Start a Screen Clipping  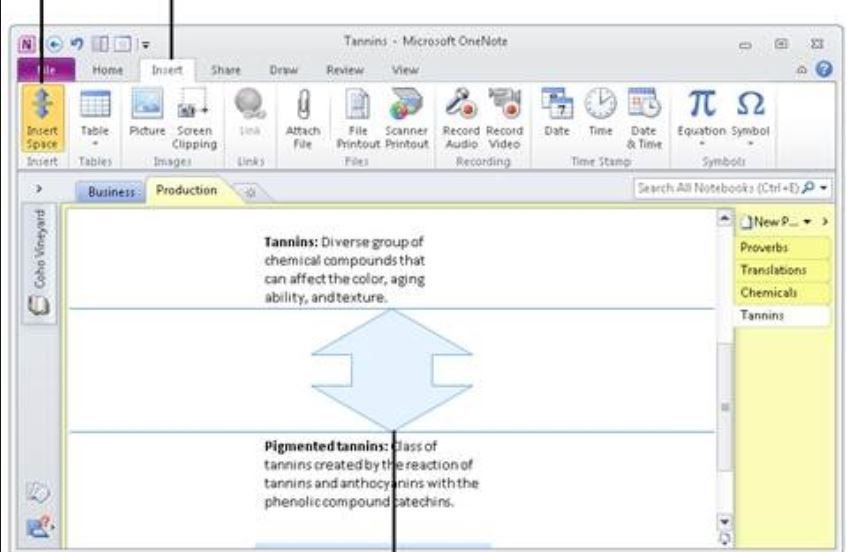tap(194, 118)
